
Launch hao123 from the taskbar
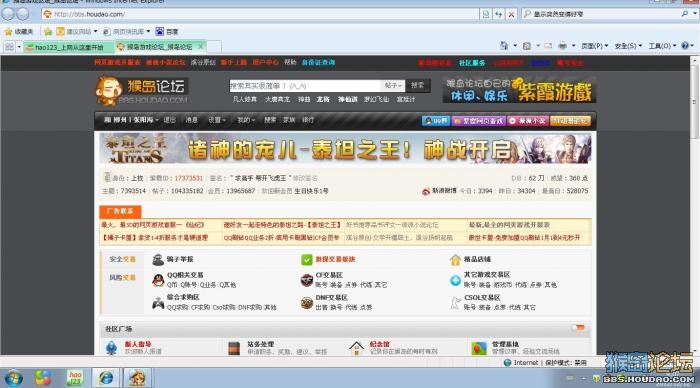pos(75,378)
